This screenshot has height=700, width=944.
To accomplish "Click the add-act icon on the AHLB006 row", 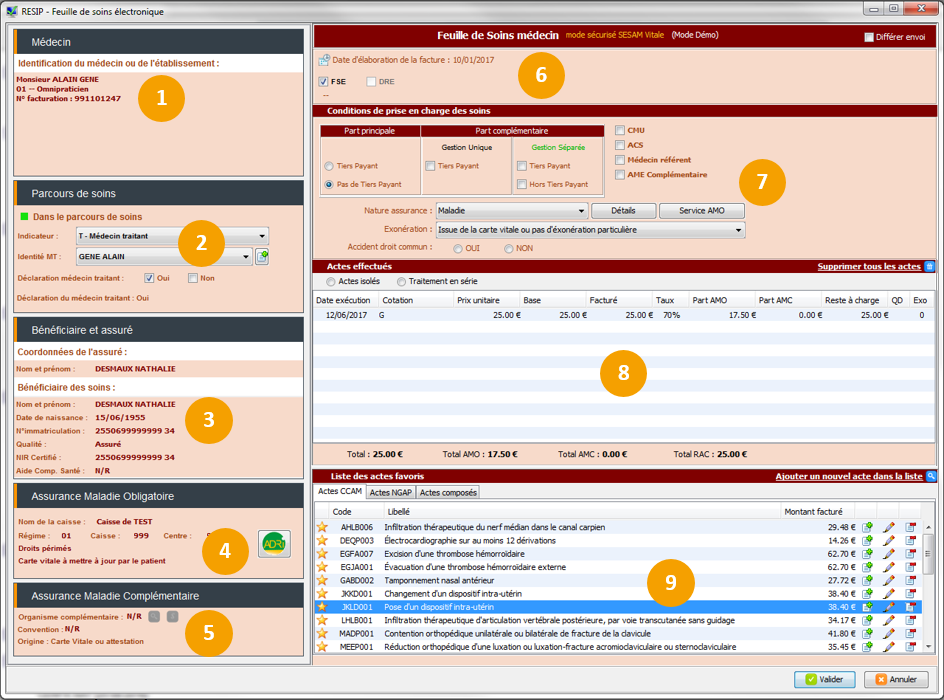I will click(x=867, y=527).
